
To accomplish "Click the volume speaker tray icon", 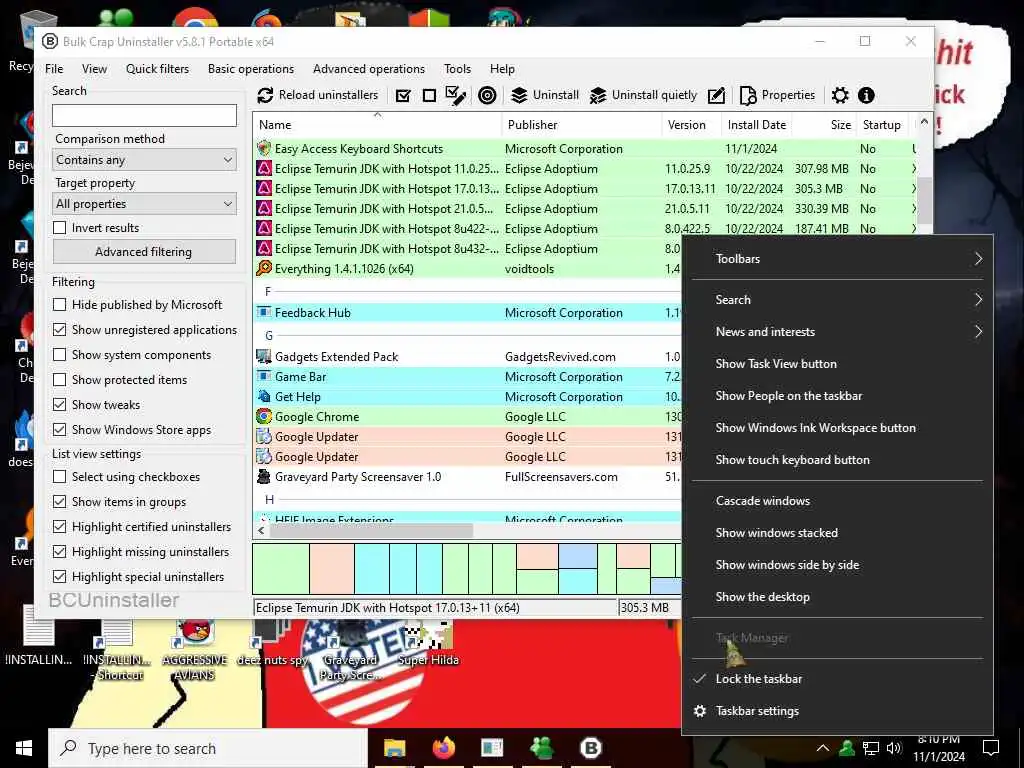I will point(894,748).
